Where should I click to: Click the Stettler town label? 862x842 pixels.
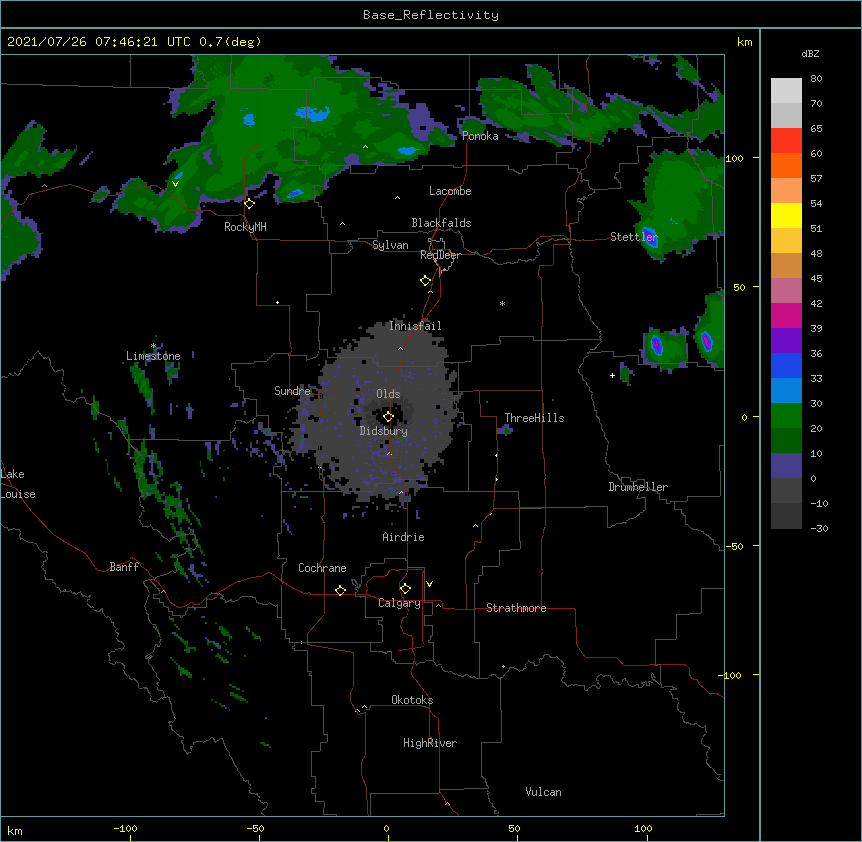[x=634, y=237]
